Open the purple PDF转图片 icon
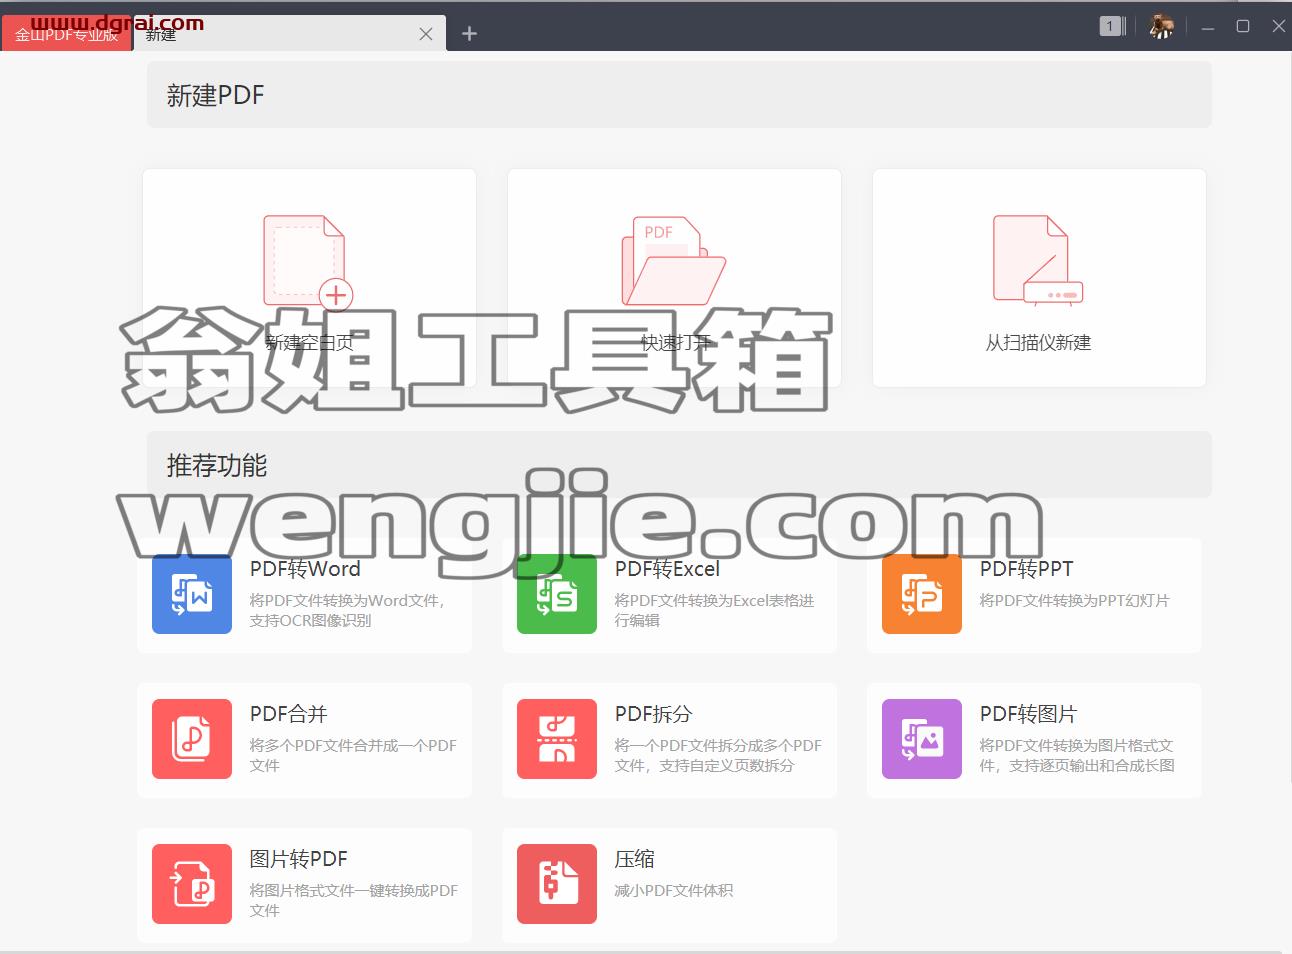 pos(922,739)
